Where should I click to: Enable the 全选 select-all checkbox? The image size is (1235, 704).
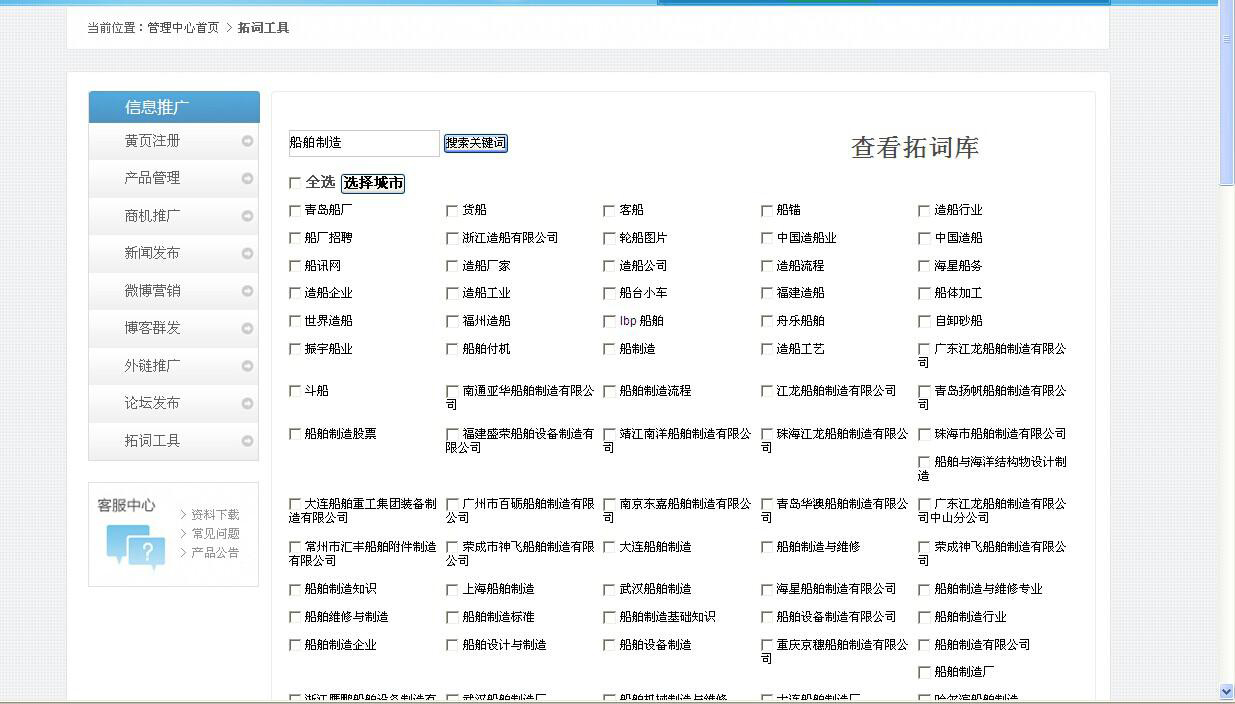(x=295, y=183)
